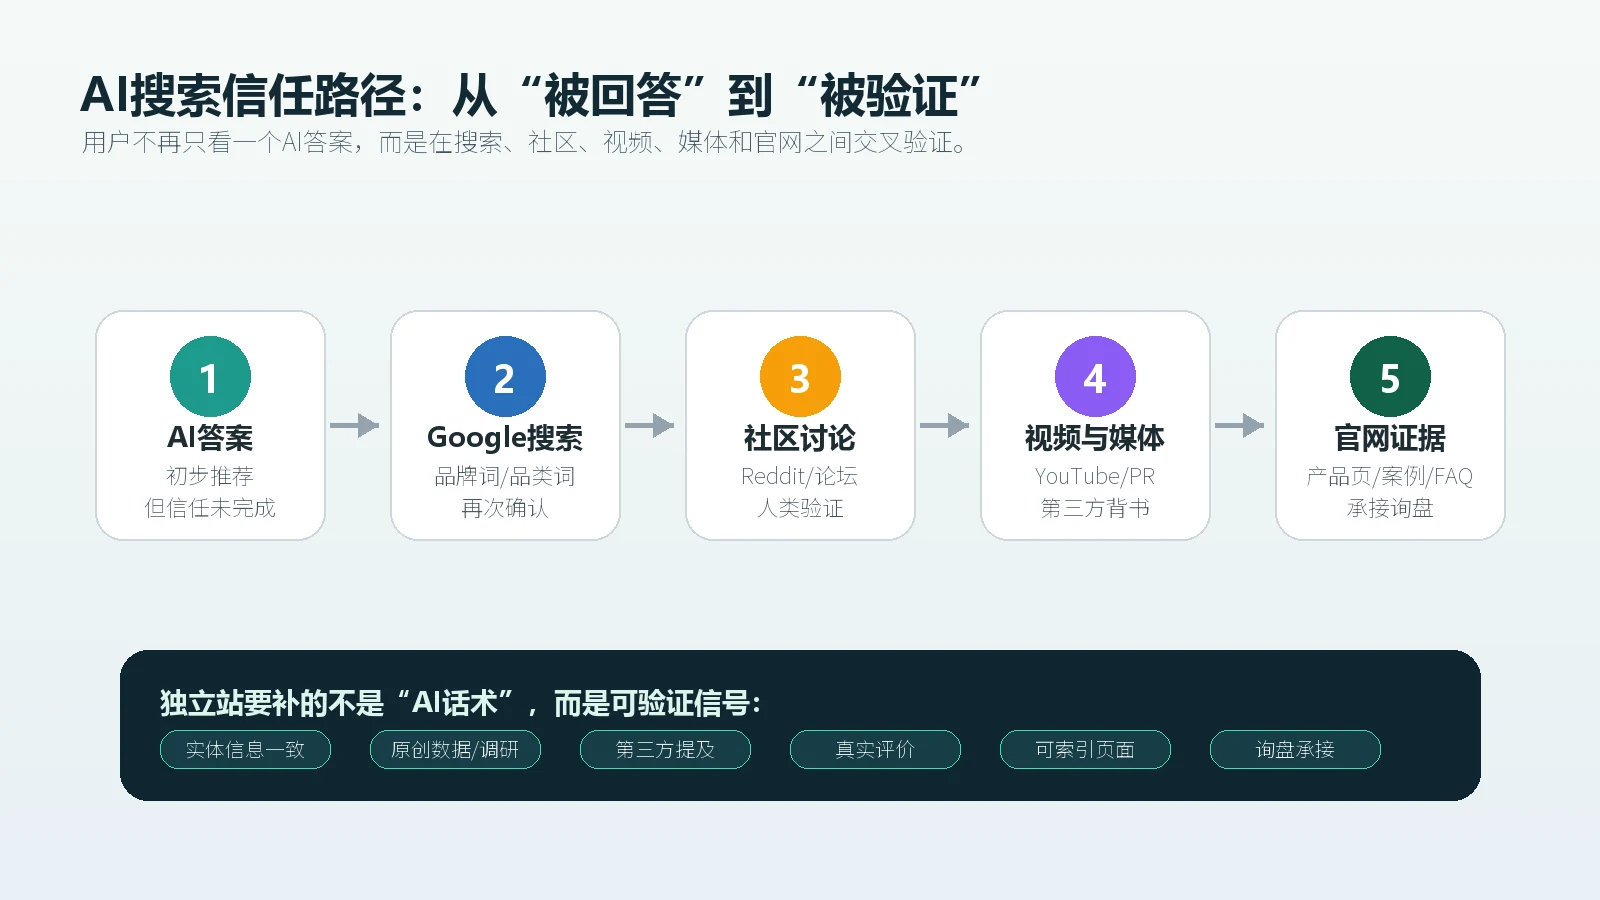The height and width of the screenshot is (900, 1600).
Task: Click the '真实评价' pill tag
Action: [875, 750]
